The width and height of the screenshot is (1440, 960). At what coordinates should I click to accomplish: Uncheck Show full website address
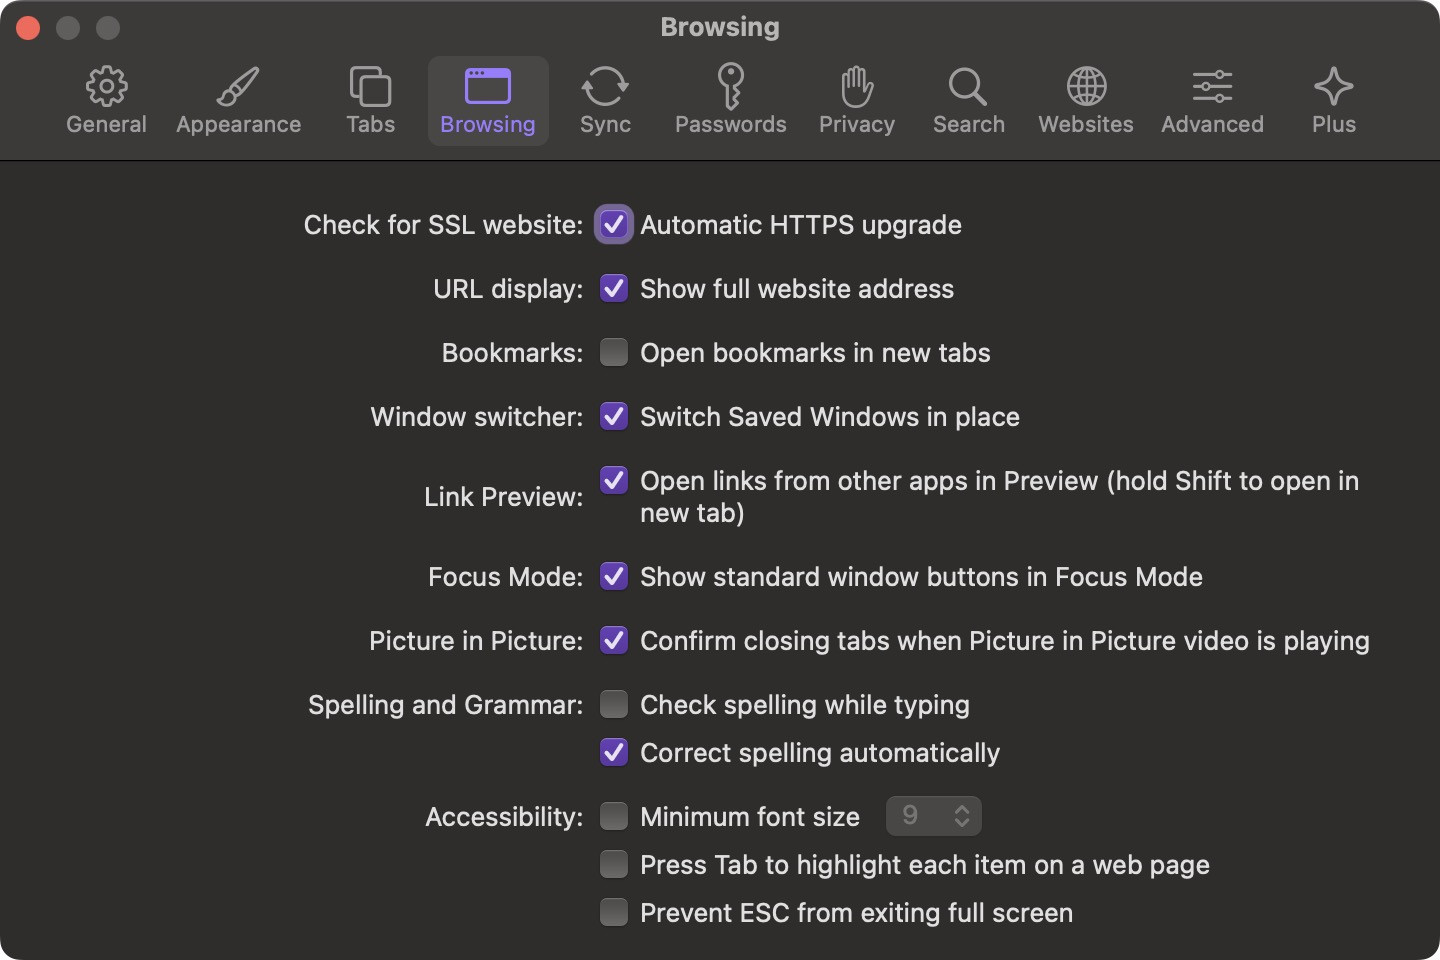click(614, 289)
